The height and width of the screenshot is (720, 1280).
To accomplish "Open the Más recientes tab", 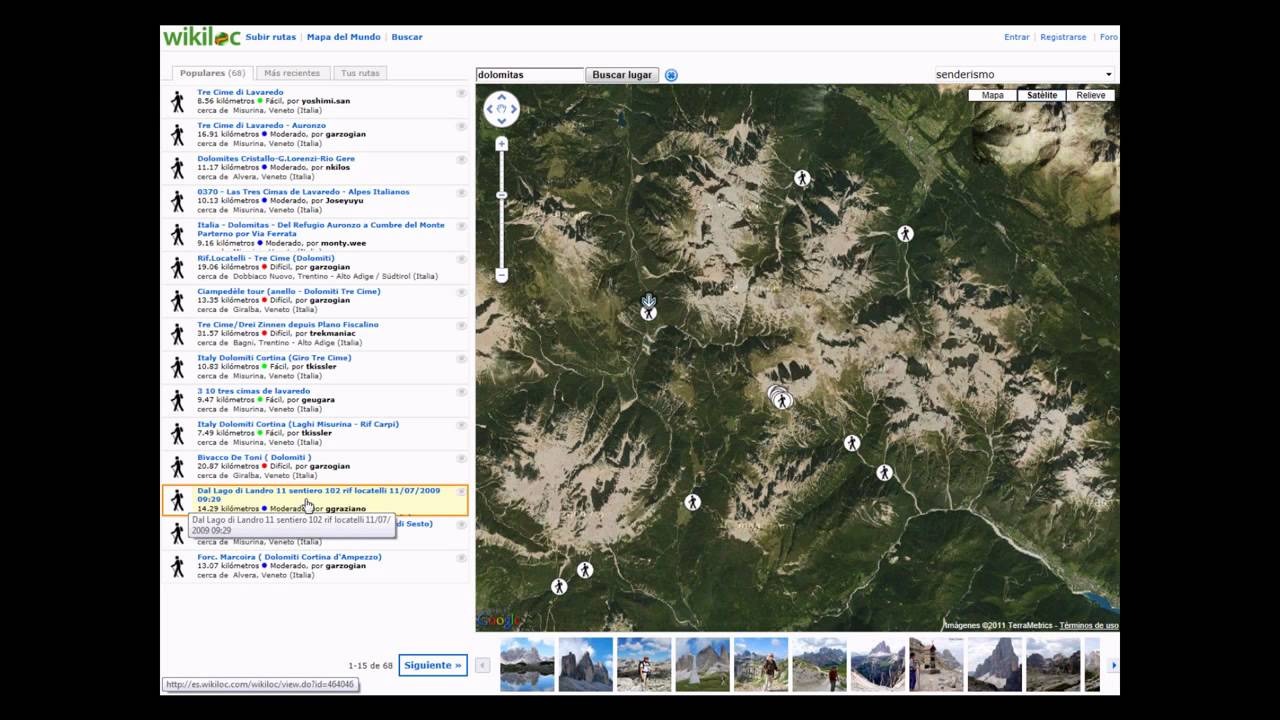I will 292,73.
